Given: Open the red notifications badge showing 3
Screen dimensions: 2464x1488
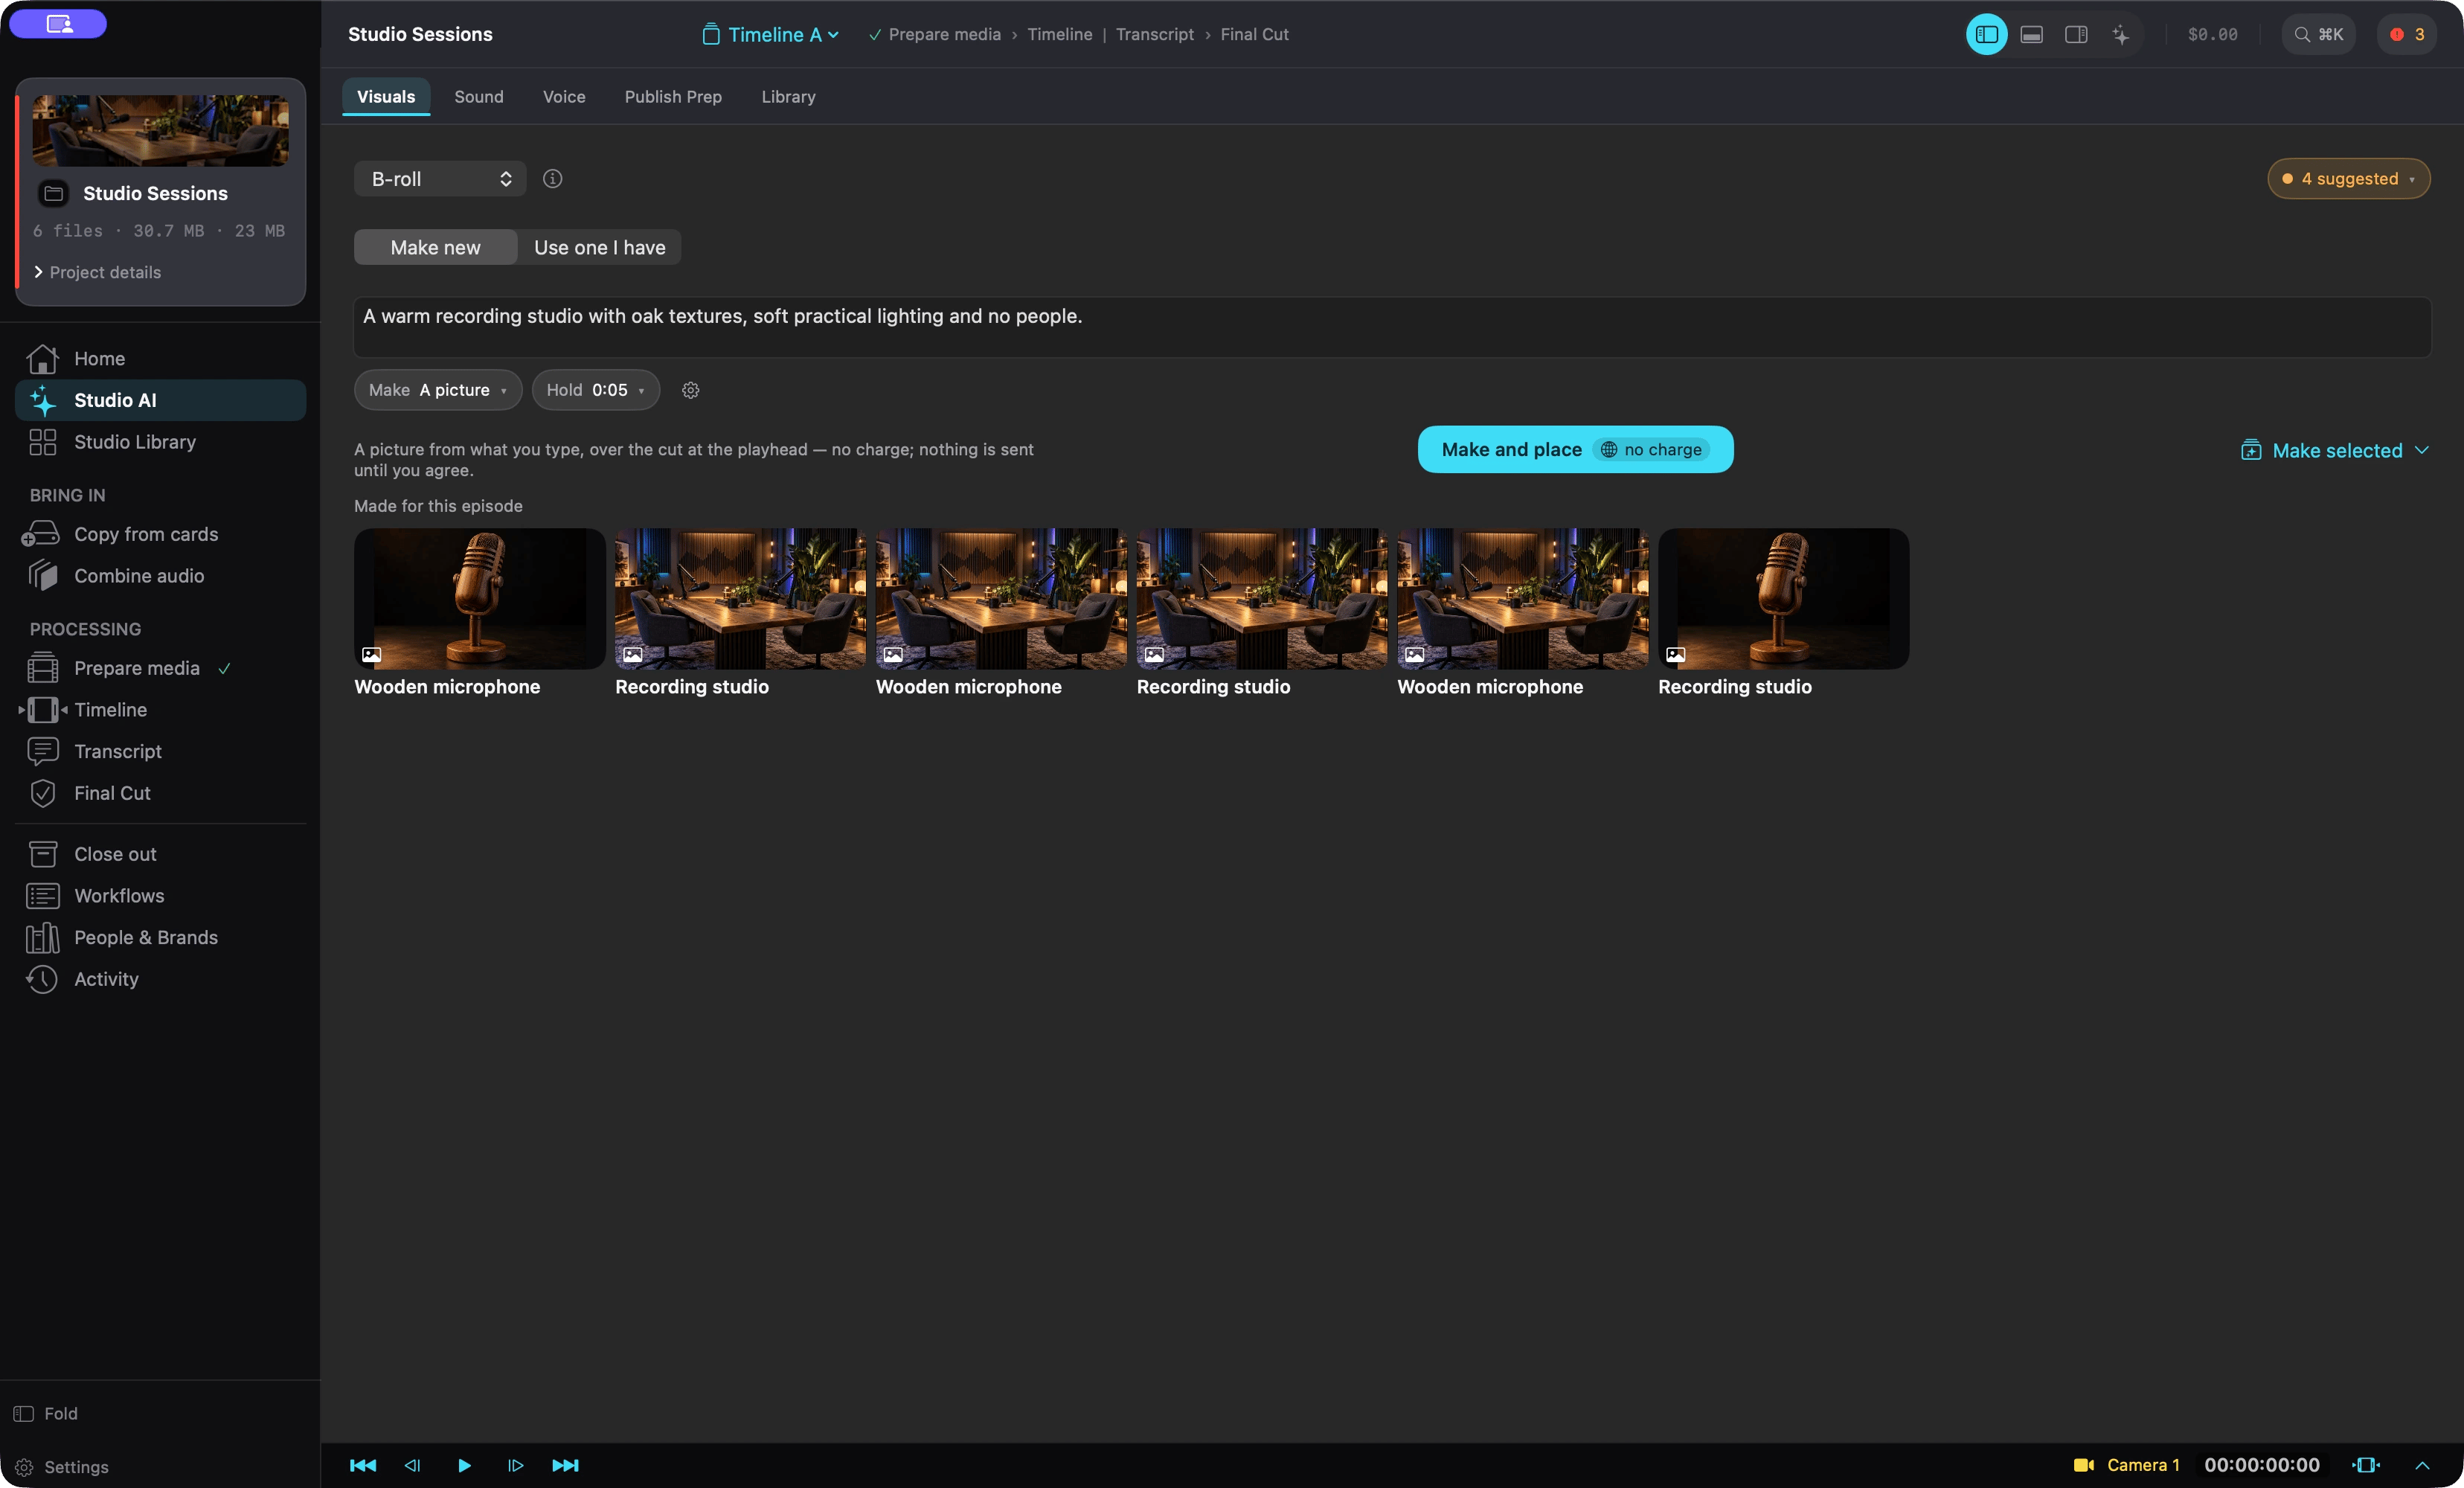Looking at the screenshot, I should point(2406,34).
